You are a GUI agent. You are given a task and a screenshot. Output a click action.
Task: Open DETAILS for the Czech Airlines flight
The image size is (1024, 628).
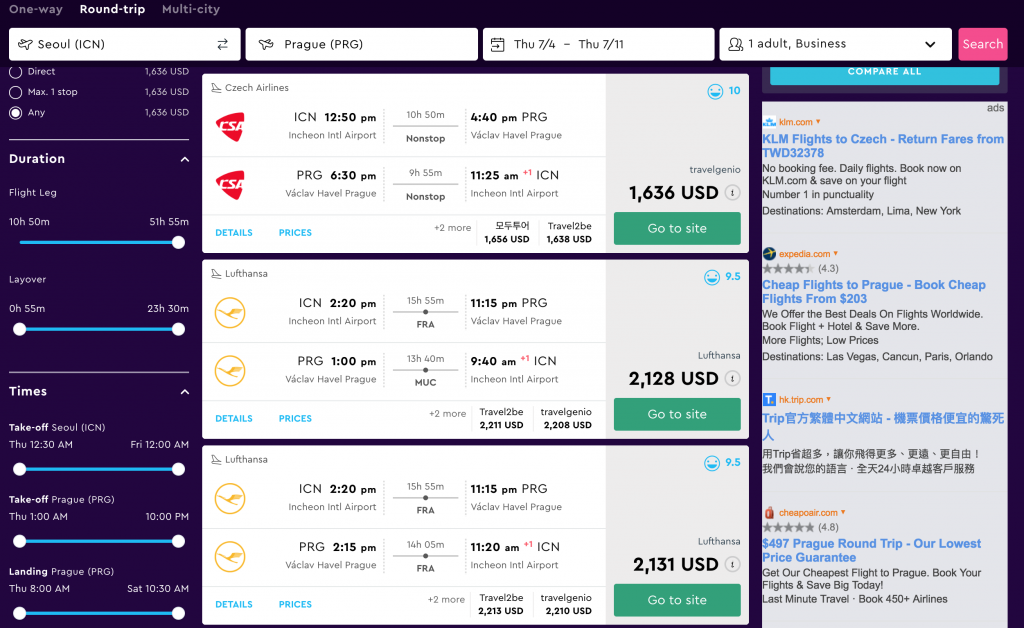234,232
